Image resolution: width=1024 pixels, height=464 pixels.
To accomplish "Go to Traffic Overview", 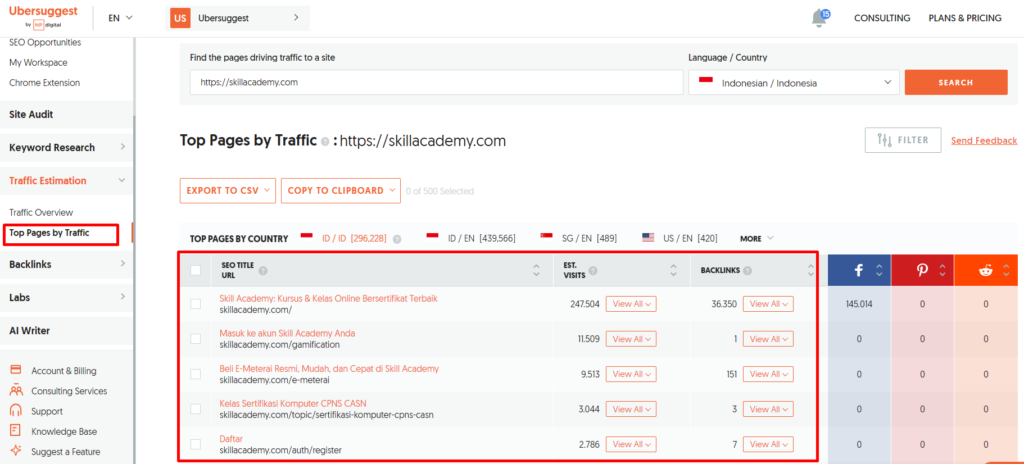I will click(41, 212).
